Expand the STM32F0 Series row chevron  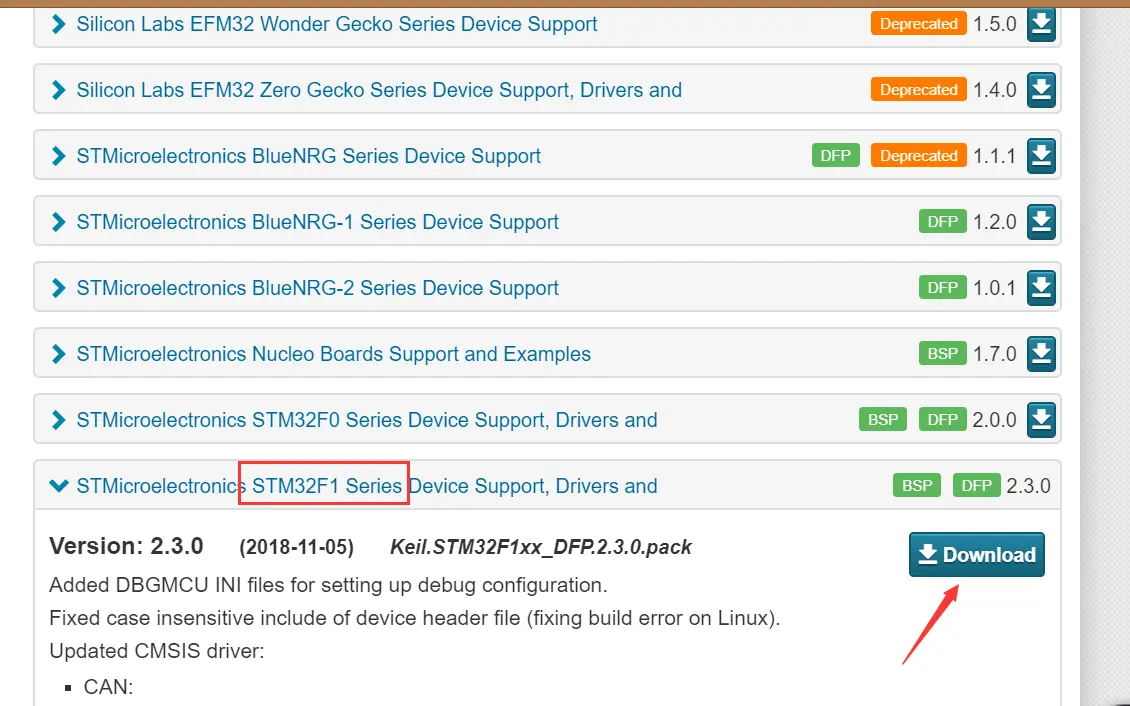click(58, 420)
